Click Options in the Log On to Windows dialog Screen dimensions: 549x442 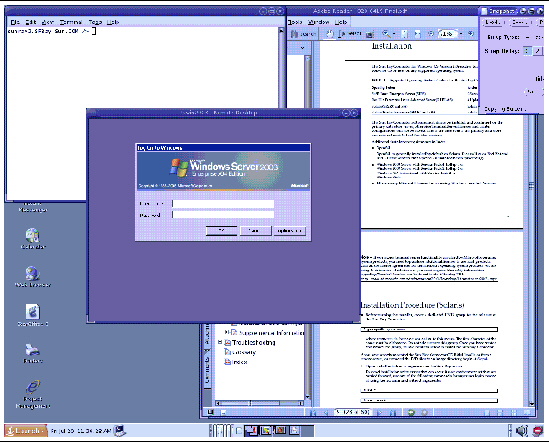[x=289, y=230]
